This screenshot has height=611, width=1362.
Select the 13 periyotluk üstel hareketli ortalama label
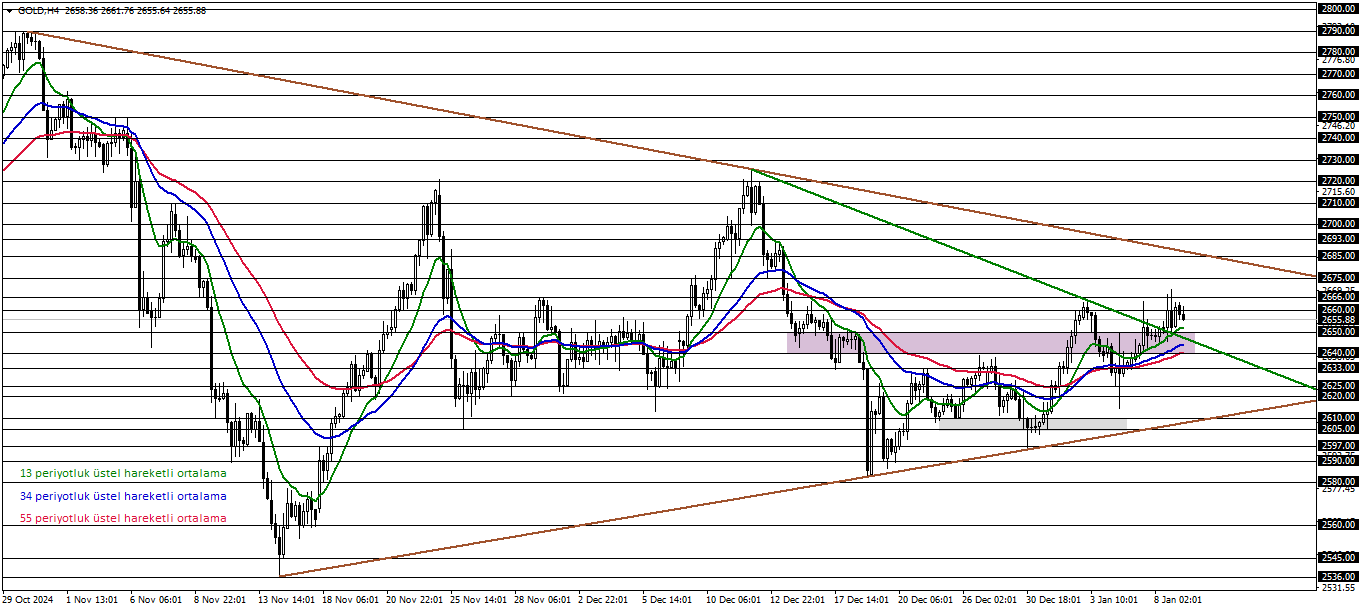tap(123, 473)
